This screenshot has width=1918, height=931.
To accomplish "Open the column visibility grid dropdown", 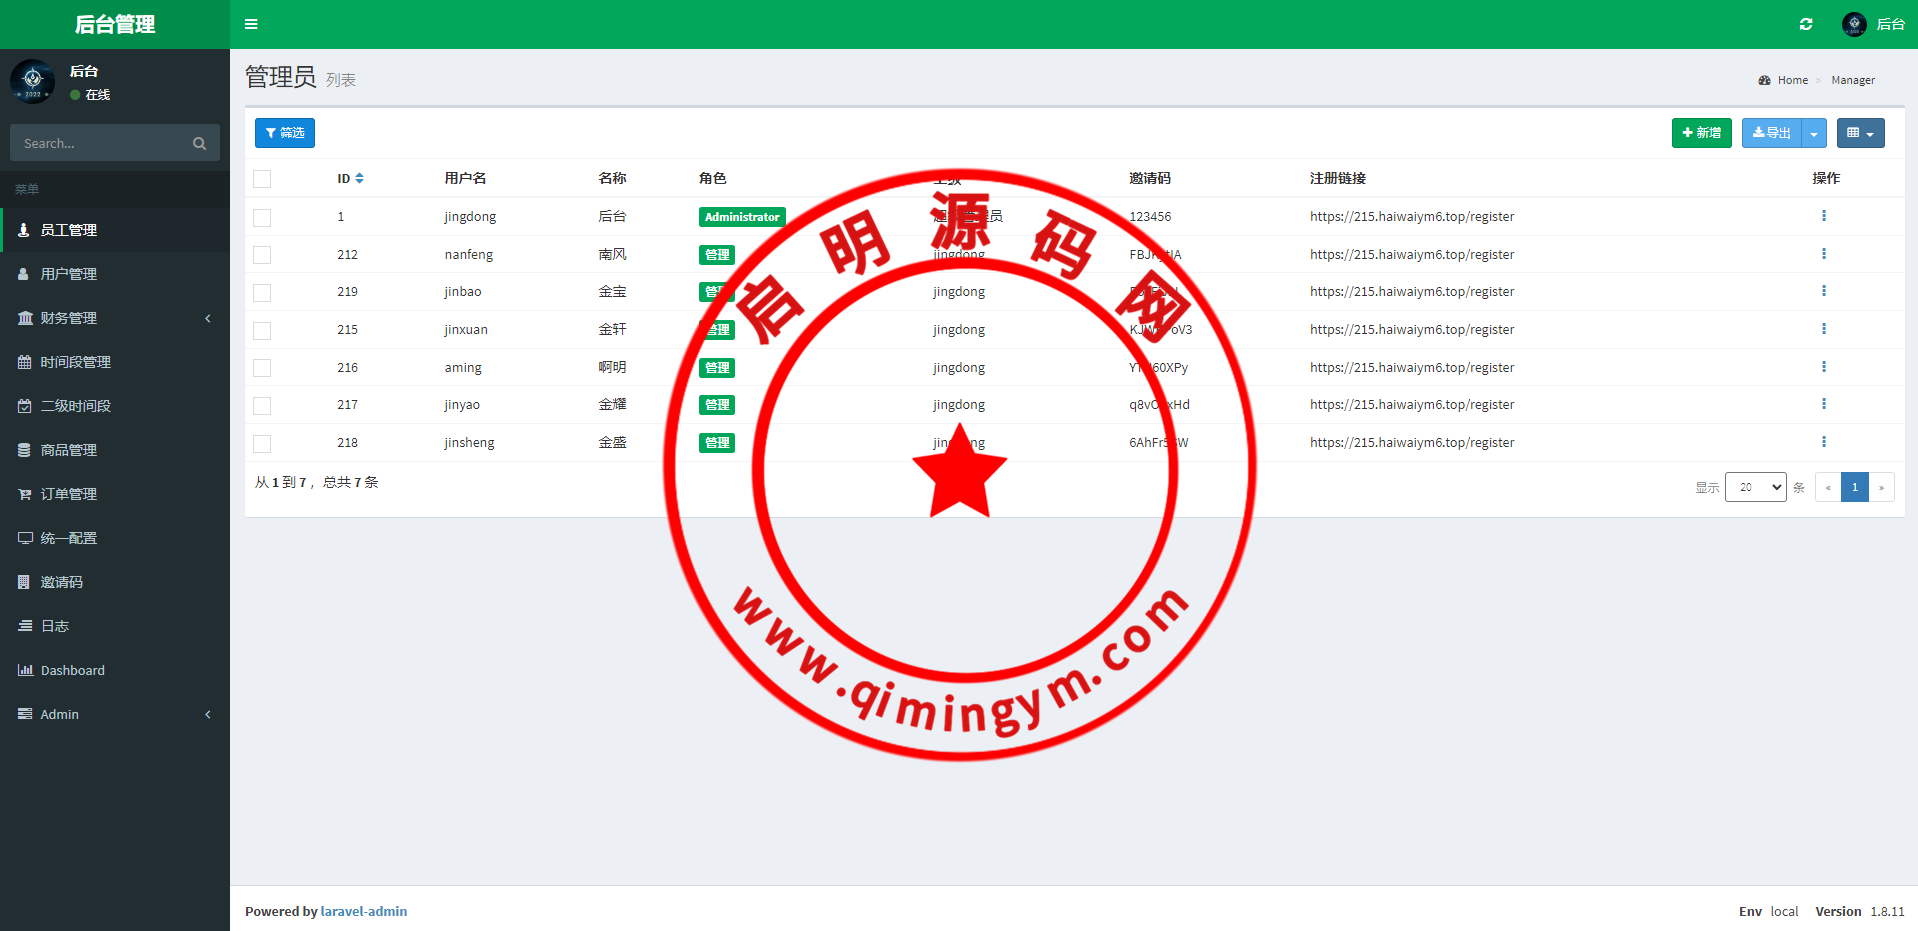I will pyautogui.click(x=1860, y=133).
